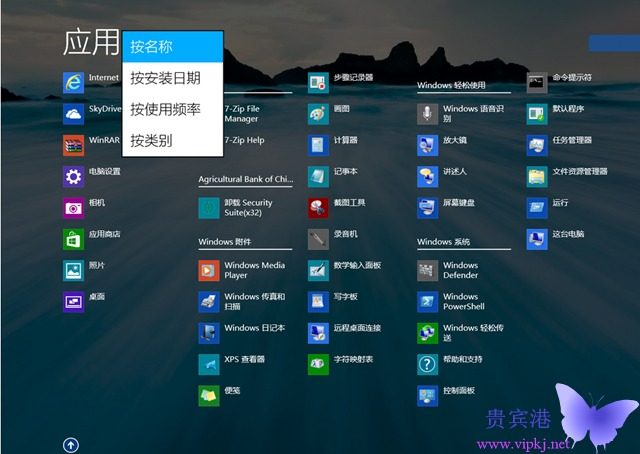Open 卸载 Security Suite(x32) icon
The image size is (640, 454).
(209, 208)
